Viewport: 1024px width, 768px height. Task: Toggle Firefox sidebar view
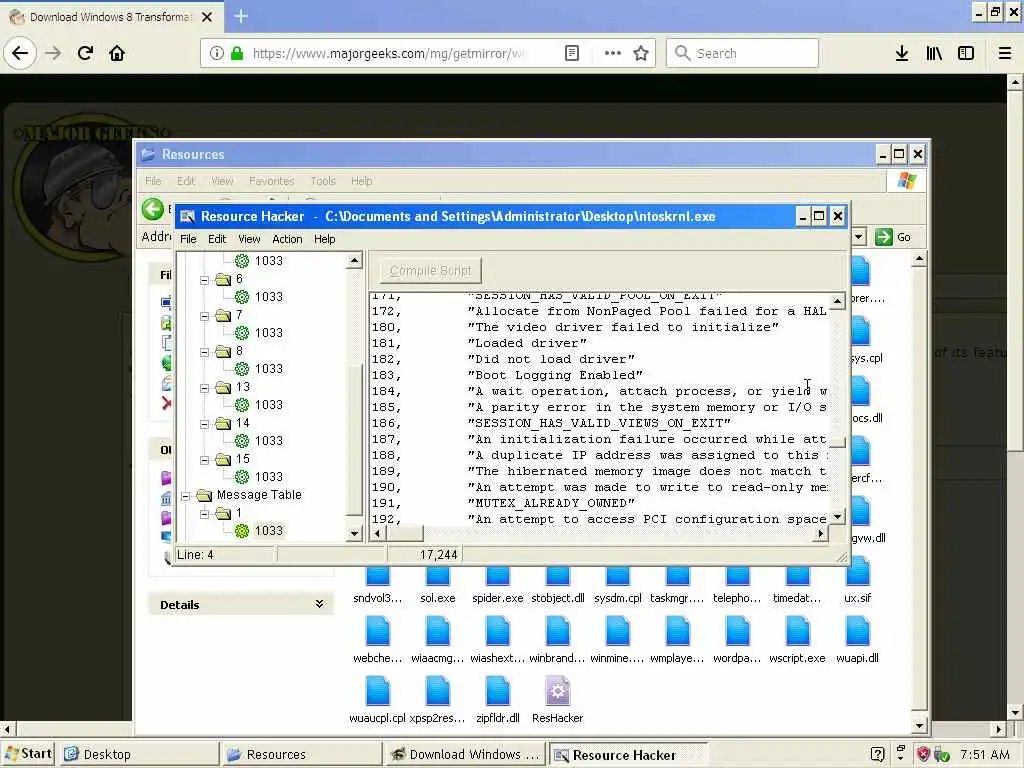click(x=966, y=53)
